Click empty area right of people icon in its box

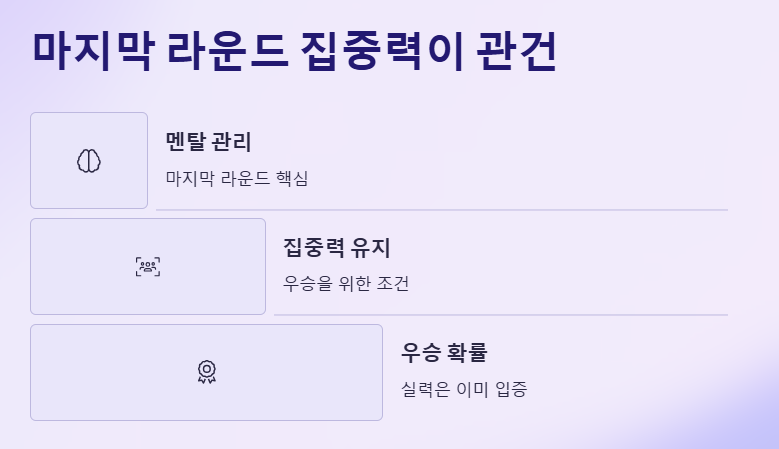coord(214,267)
